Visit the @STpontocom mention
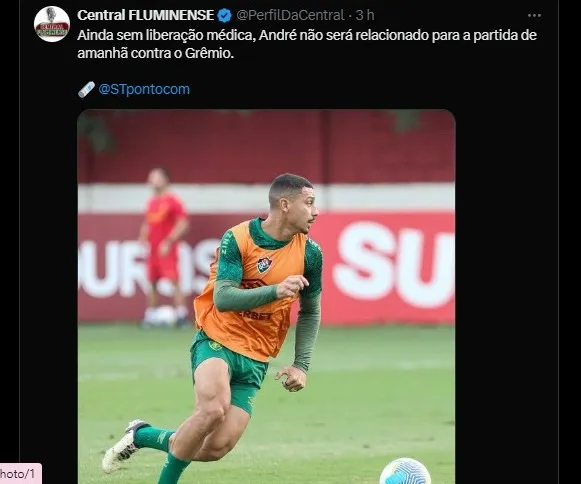The width and height of the screenshot is (581, 484). click(x=144, y=89)
